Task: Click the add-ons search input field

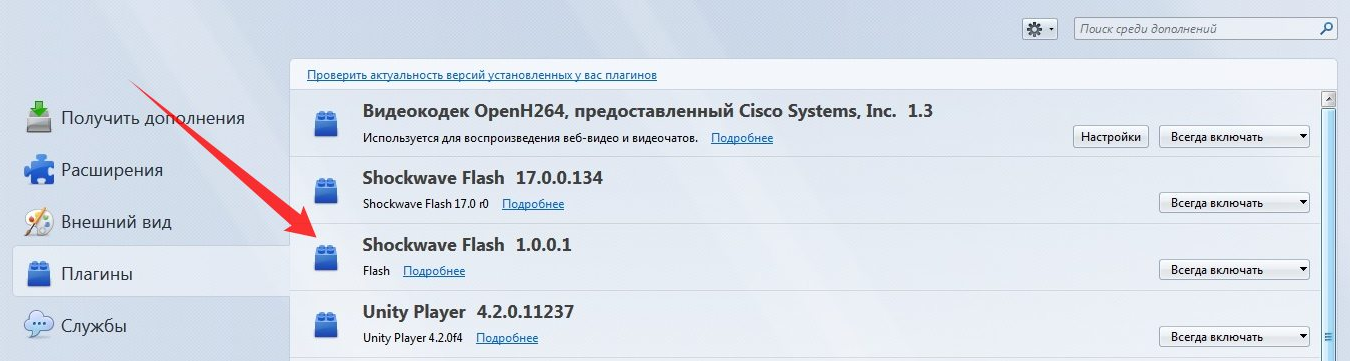Action: (1195, 29)
